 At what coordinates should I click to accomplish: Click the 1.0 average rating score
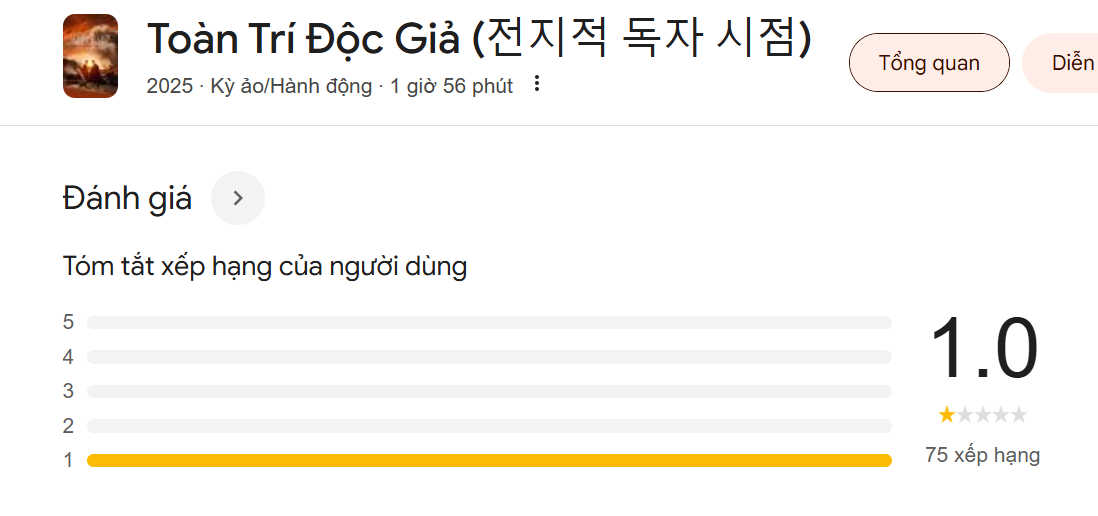pyautogui.click(x=983, y=349)
